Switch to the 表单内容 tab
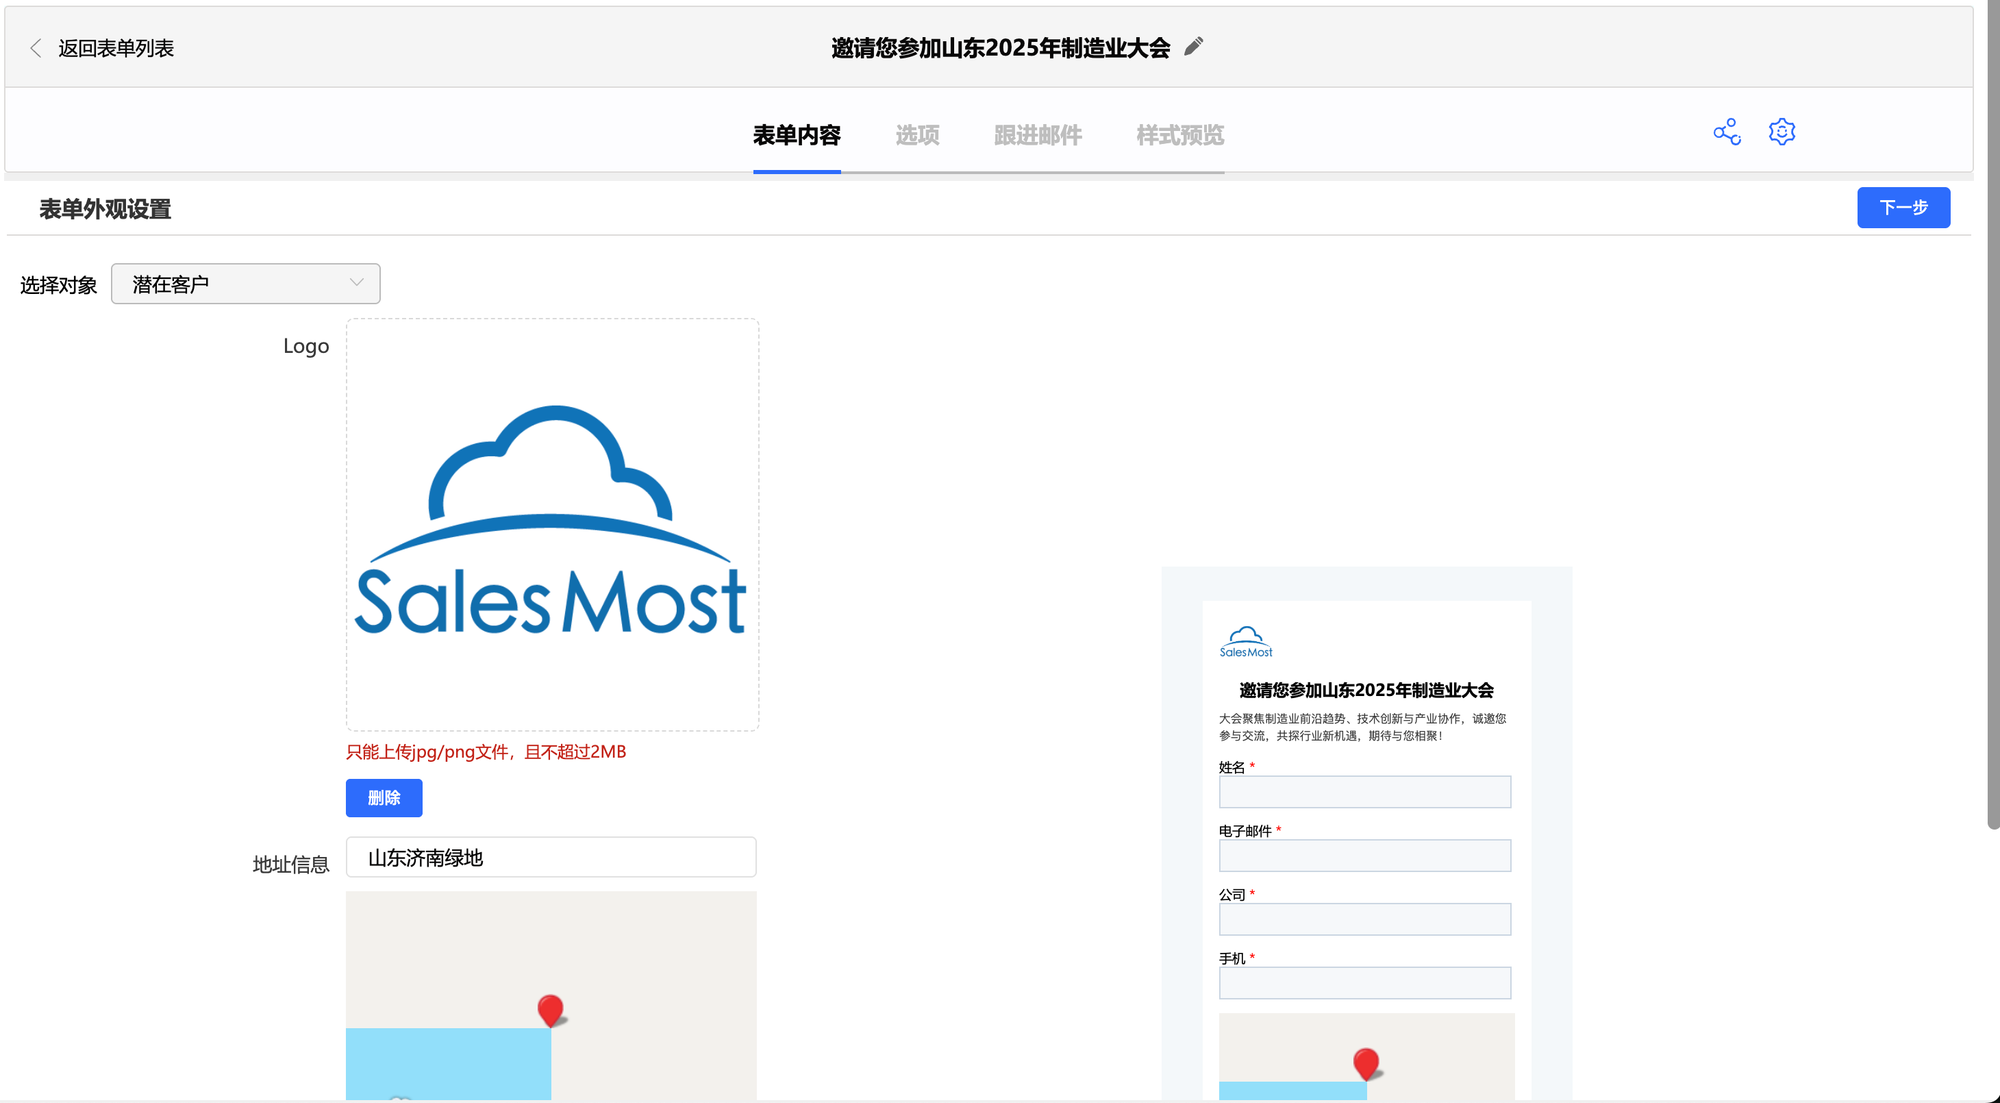This screenshot has width=2000, height=1103. pos(796,135)
